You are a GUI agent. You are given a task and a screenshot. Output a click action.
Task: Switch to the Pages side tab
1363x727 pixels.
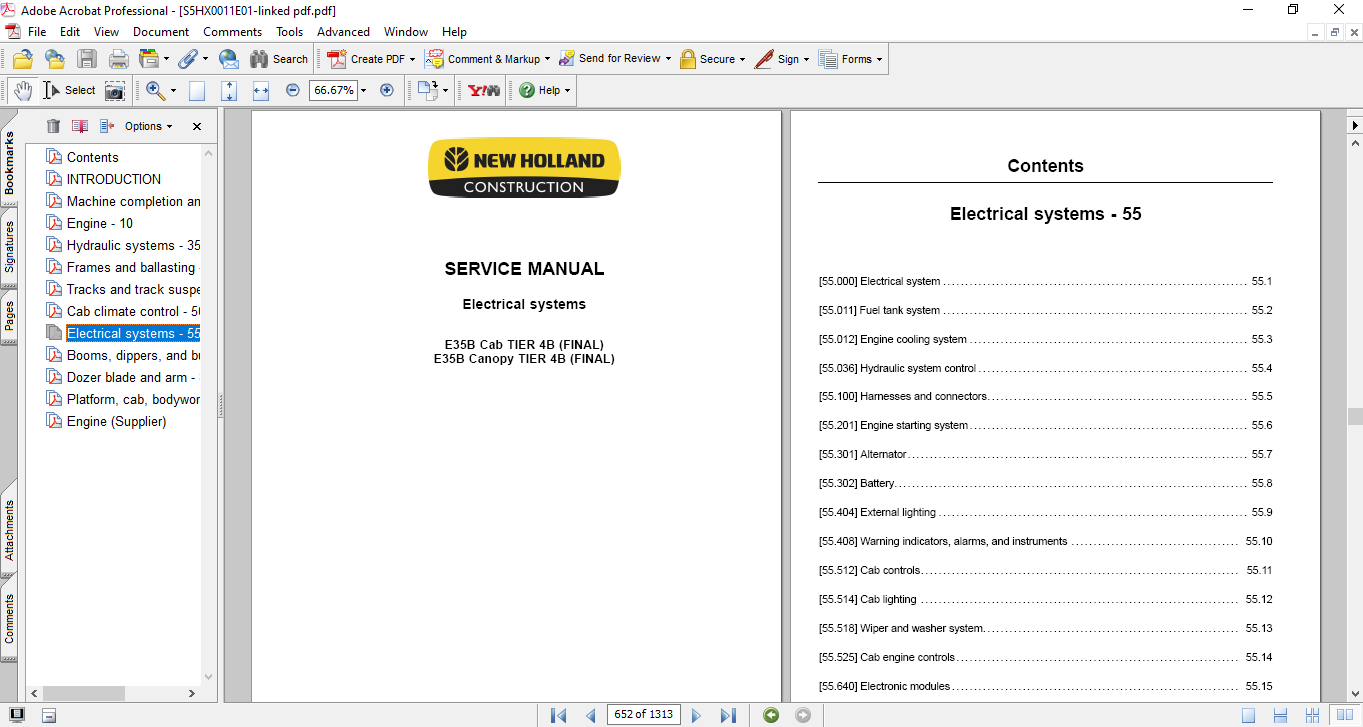[10, 315]
